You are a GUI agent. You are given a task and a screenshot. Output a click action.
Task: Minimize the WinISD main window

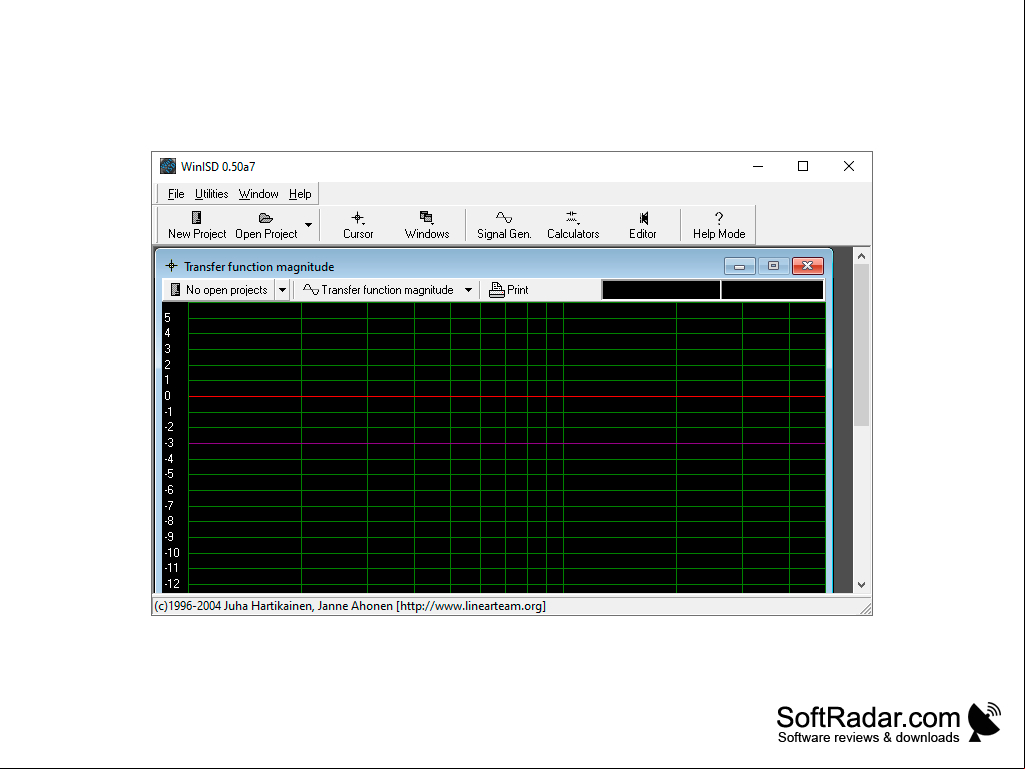(x=758, y=166)
